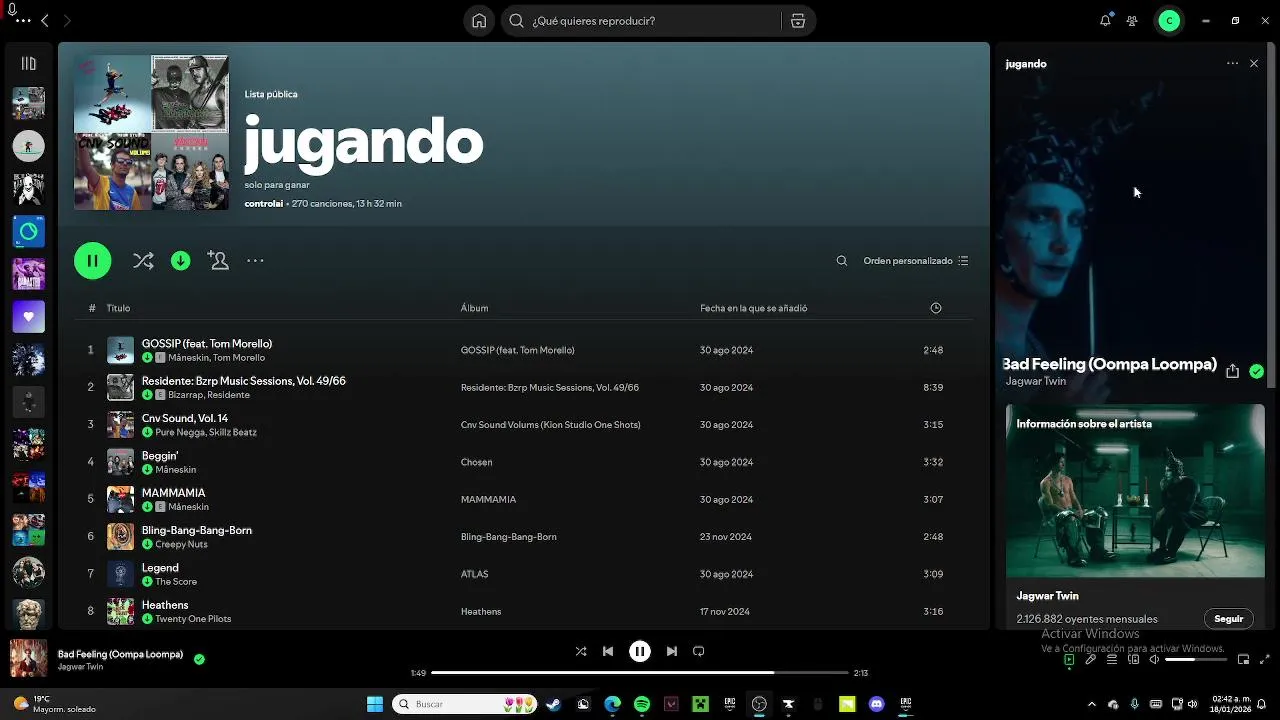This screenshot has height=720, width=1280.
Task: Click the duration clock column header
Action: [936, 308]
